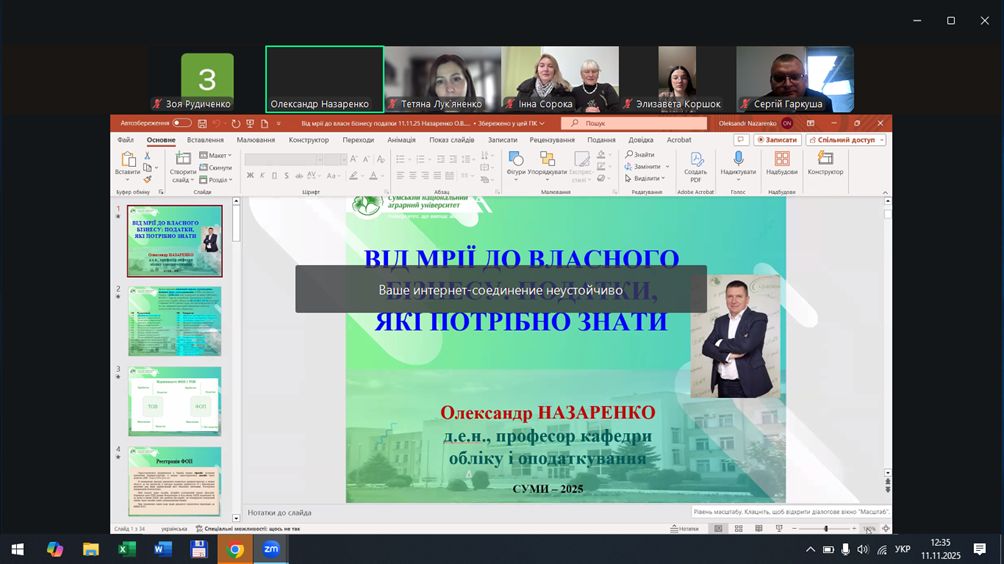Click the Спільний доступ share button
This screenshot has width=1004, height=564.
pyautogui.click(x=845, y=140)
